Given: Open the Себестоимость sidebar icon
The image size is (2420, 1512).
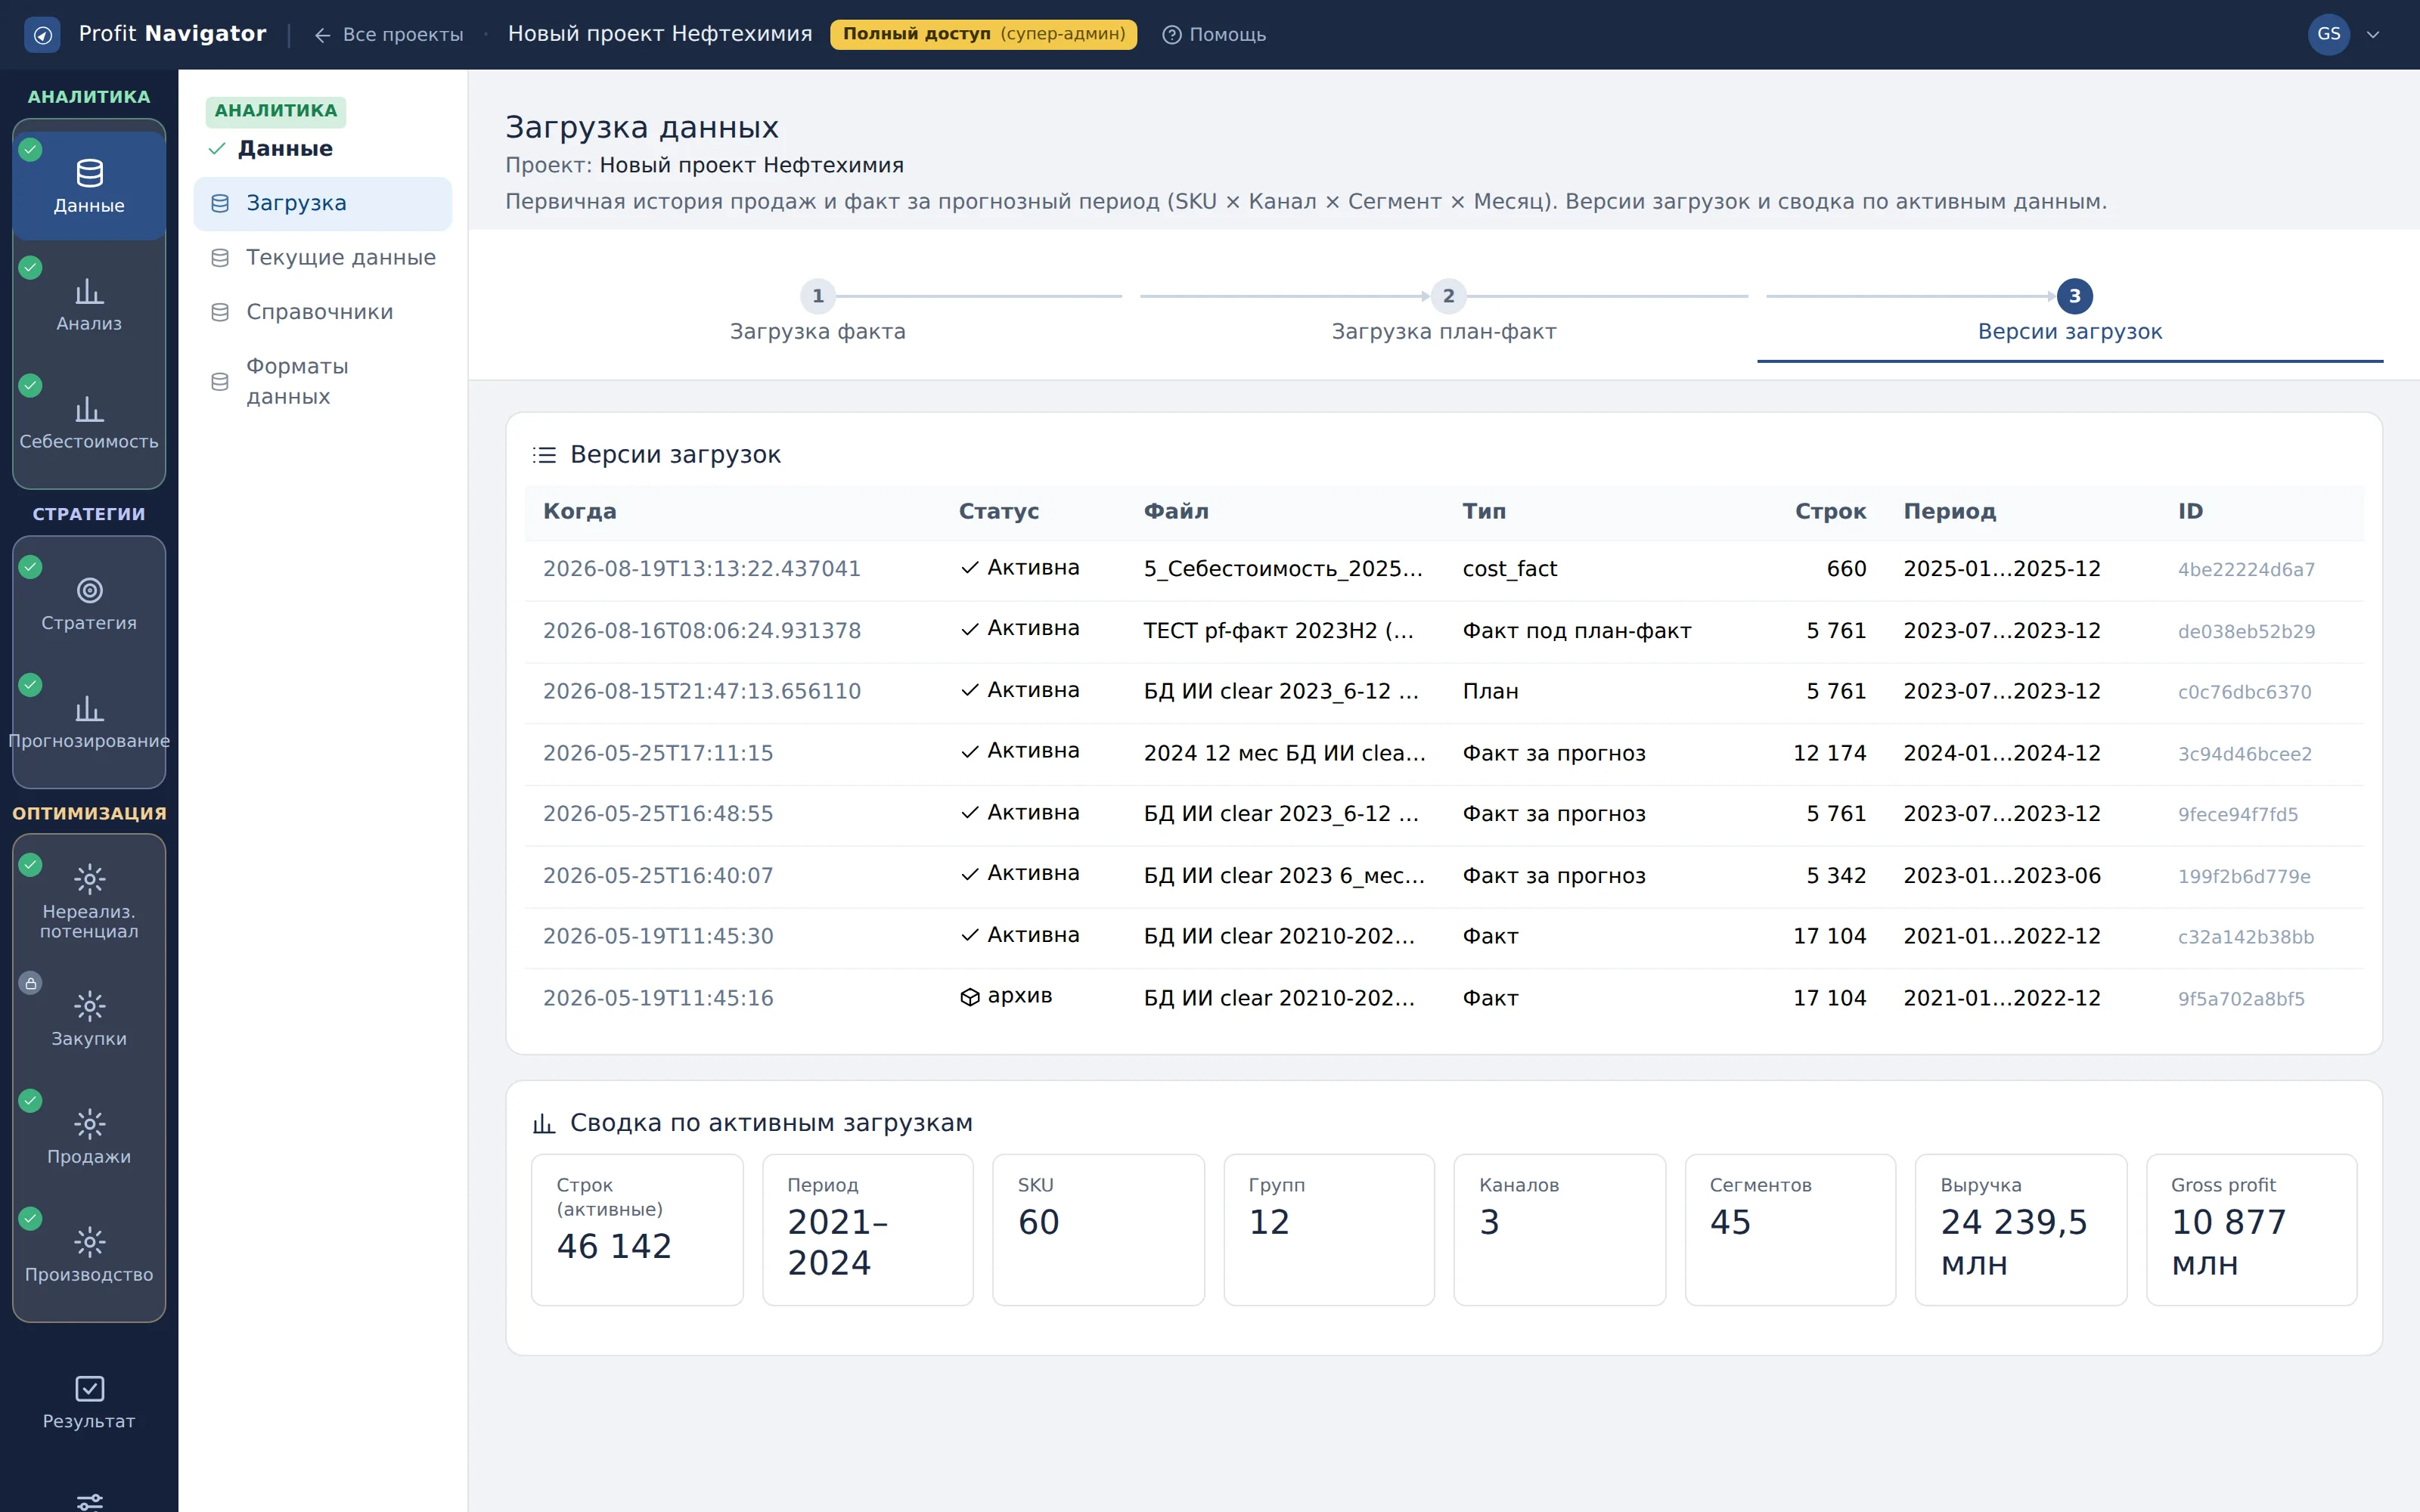Looking at the screenshot, I should (x=89, y=410).
